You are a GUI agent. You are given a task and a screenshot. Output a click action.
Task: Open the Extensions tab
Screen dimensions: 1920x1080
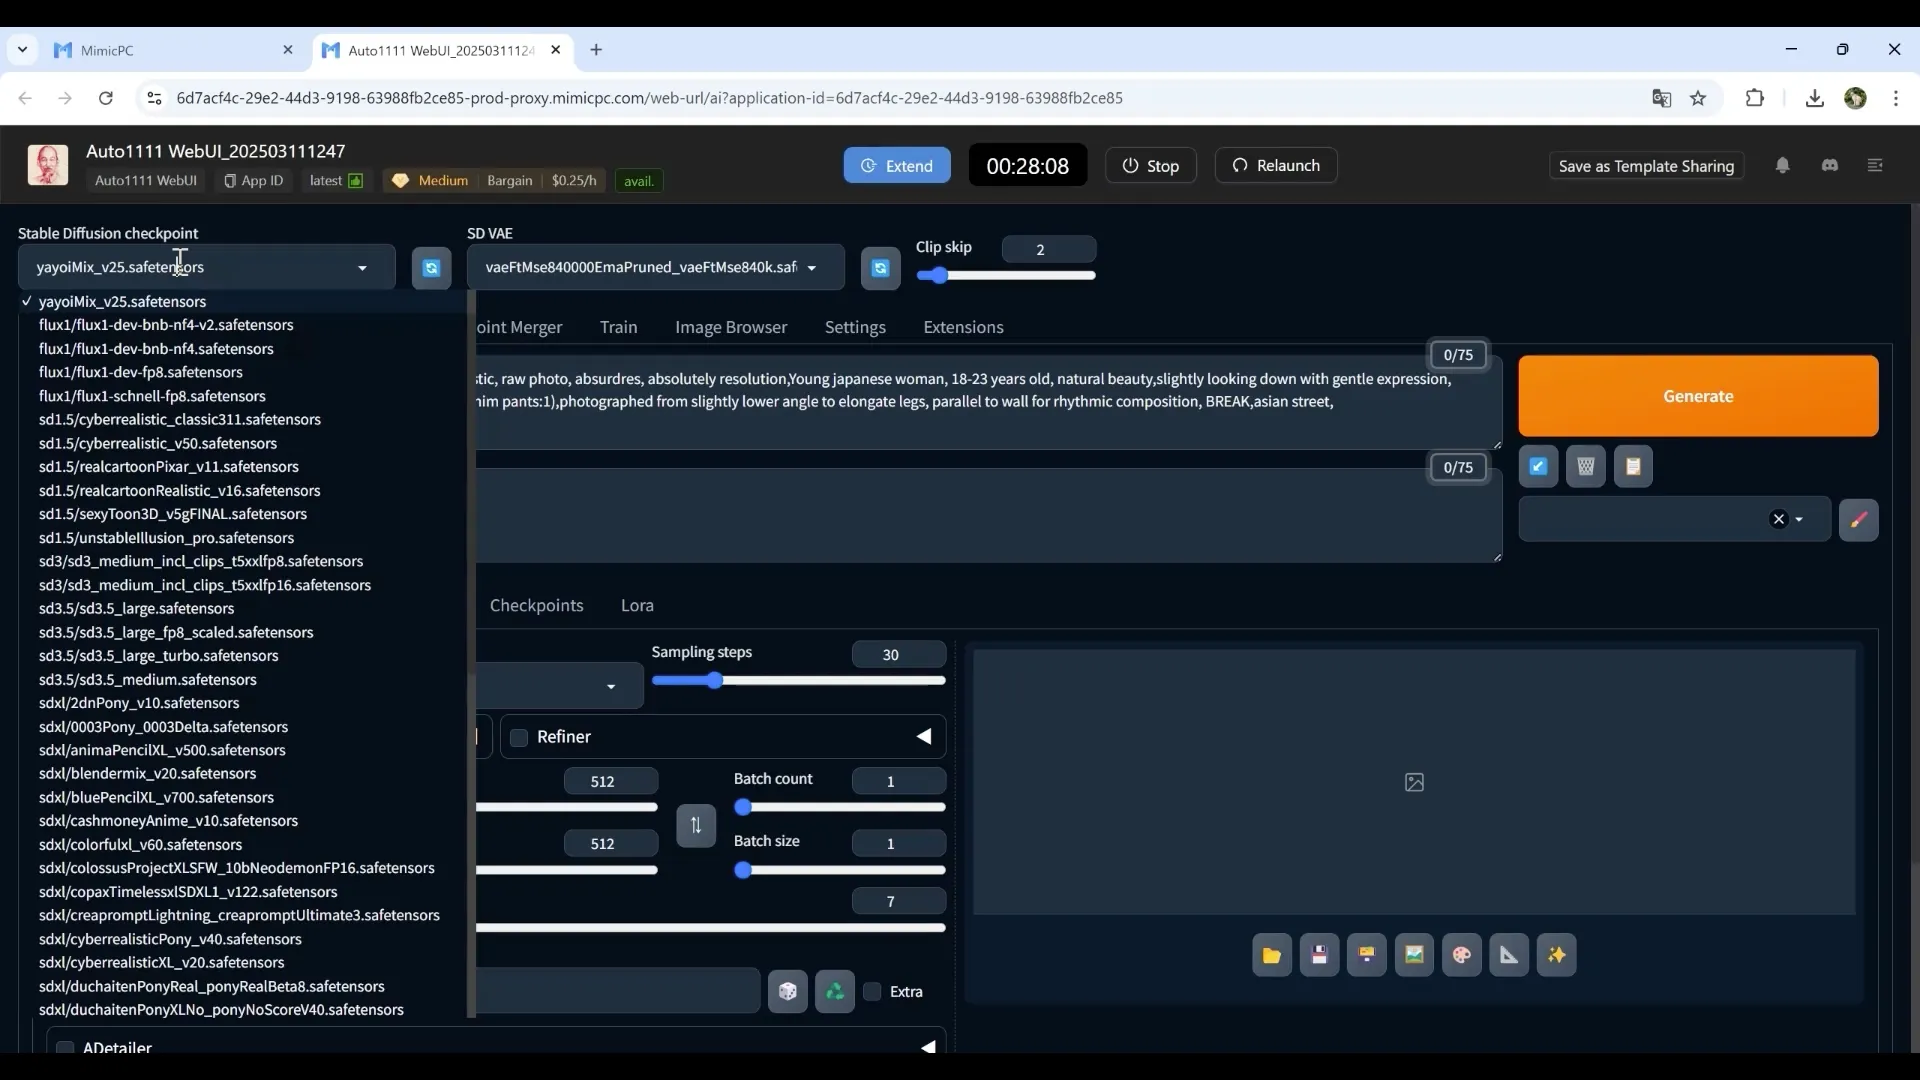(x=963, y=327)
